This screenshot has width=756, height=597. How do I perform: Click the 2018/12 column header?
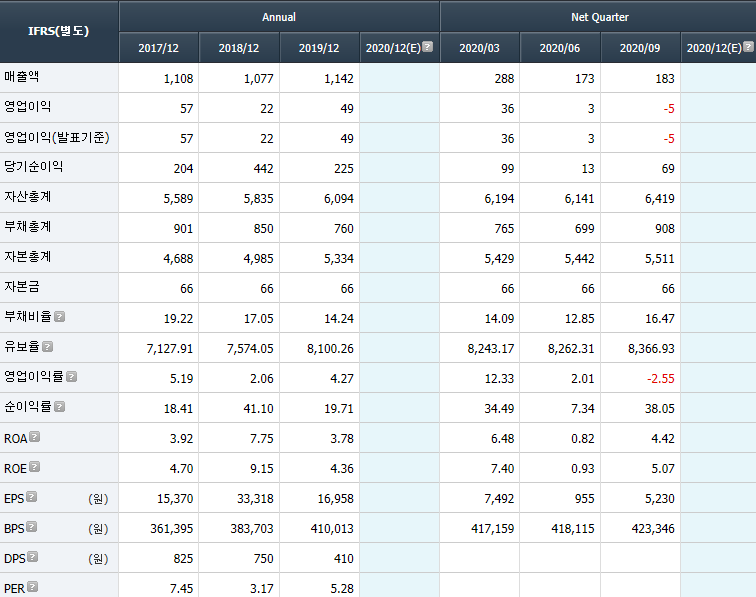tap(239, 48)
